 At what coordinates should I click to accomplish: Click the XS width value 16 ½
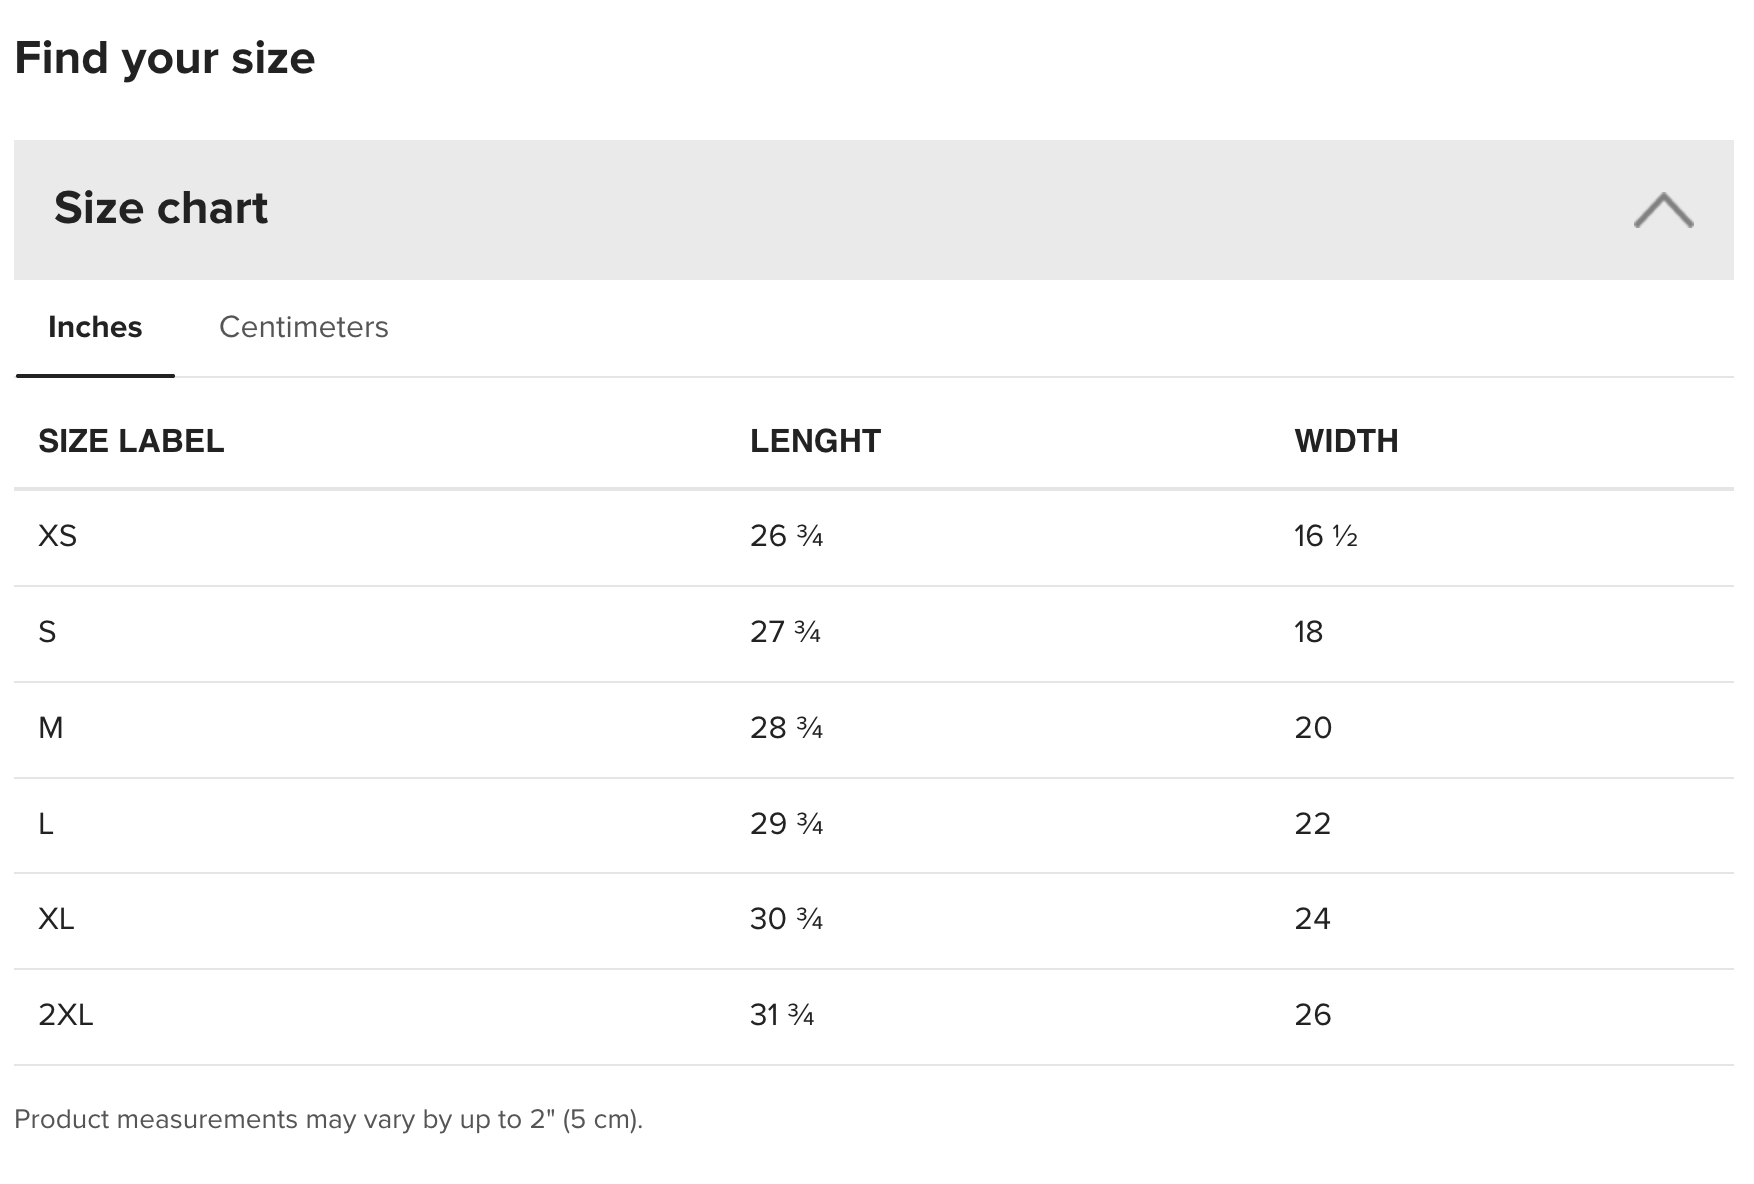point(1325,536)
